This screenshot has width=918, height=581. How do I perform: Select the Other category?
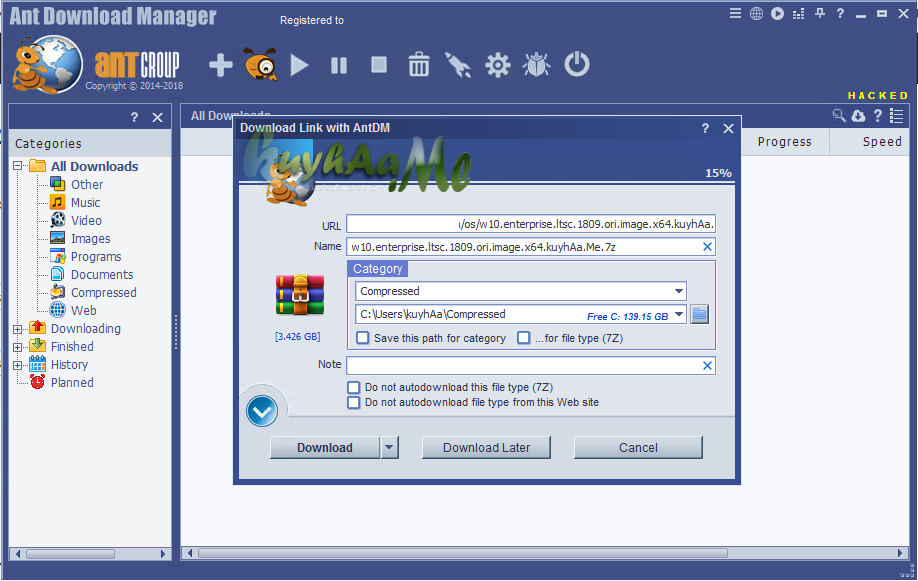click(87, 184)
